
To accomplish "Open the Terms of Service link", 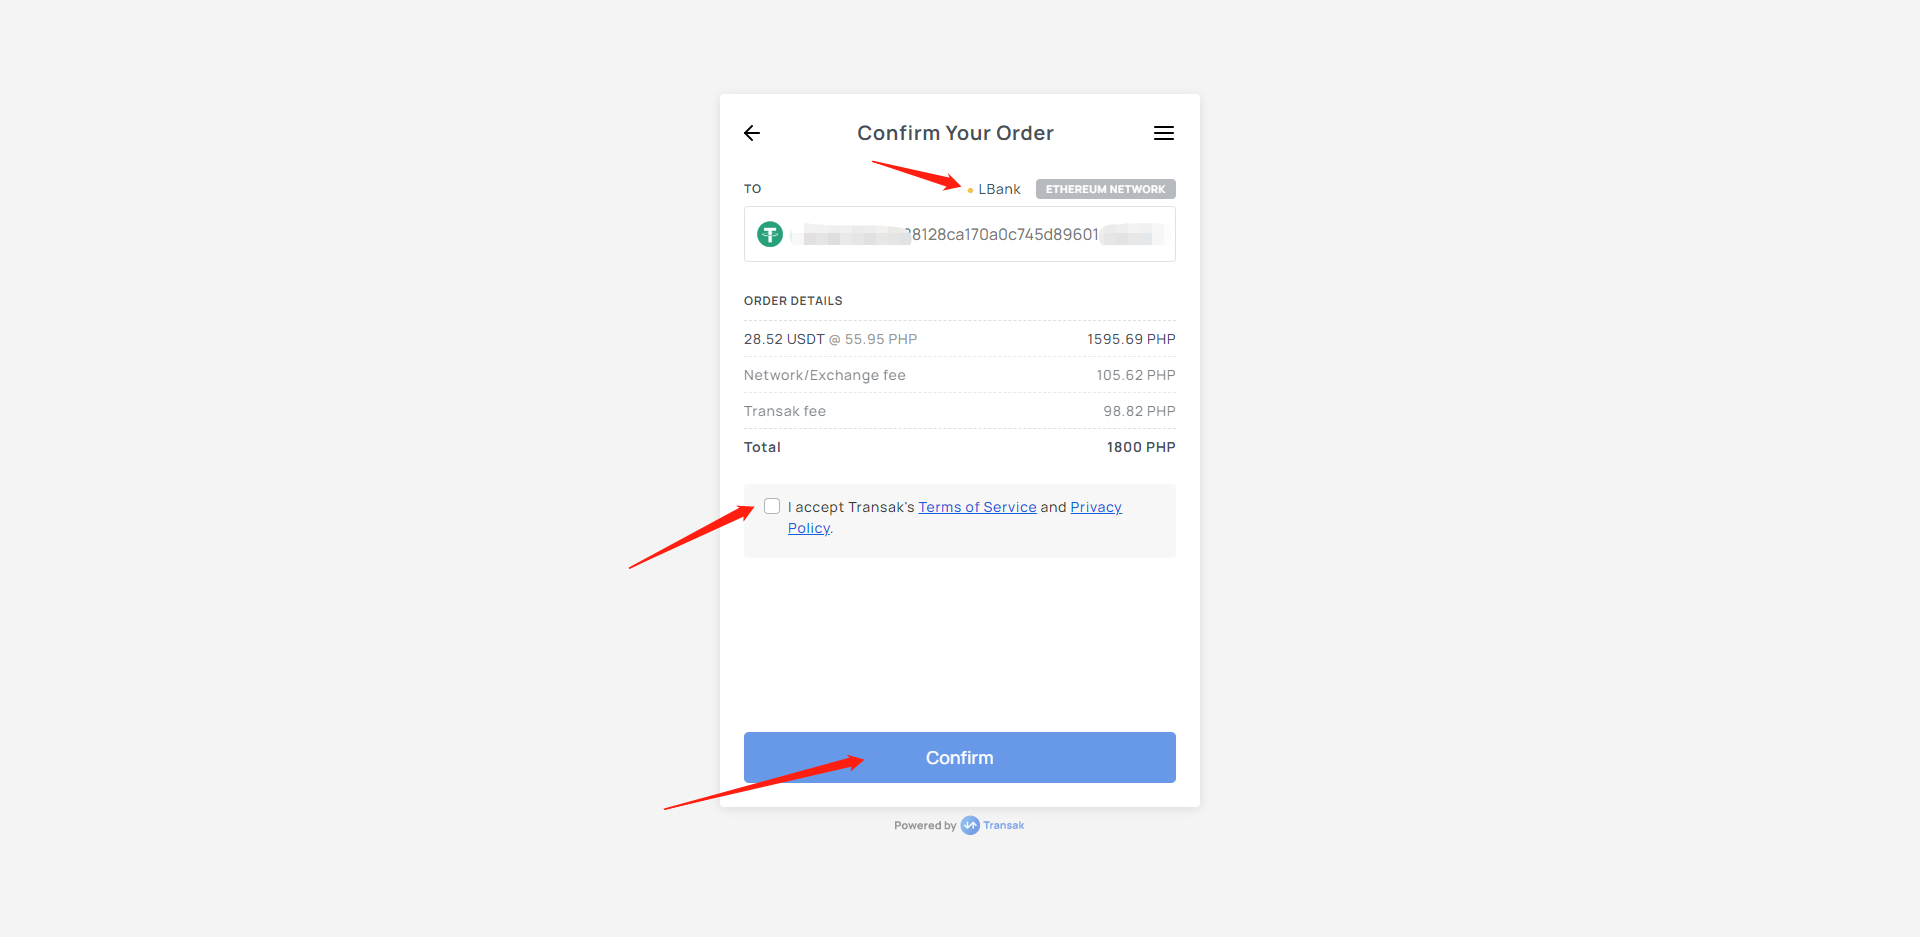I will tap(977, 507).
